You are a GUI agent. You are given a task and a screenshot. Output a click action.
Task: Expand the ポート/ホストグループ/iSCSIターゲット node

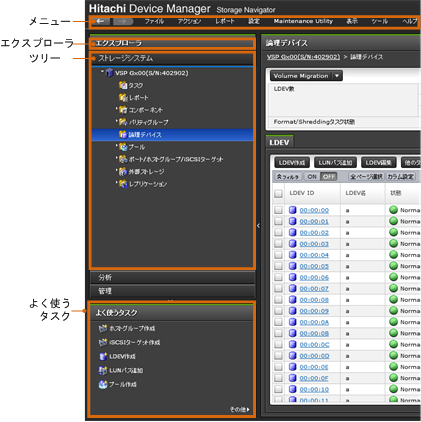point(117,157)
